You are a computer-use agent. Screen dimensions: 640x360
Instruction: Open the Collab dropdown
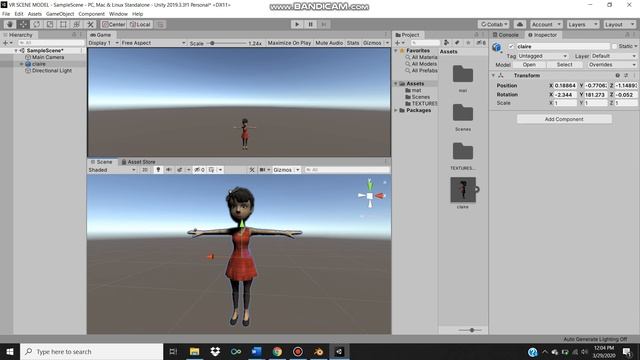click(494, 24)
